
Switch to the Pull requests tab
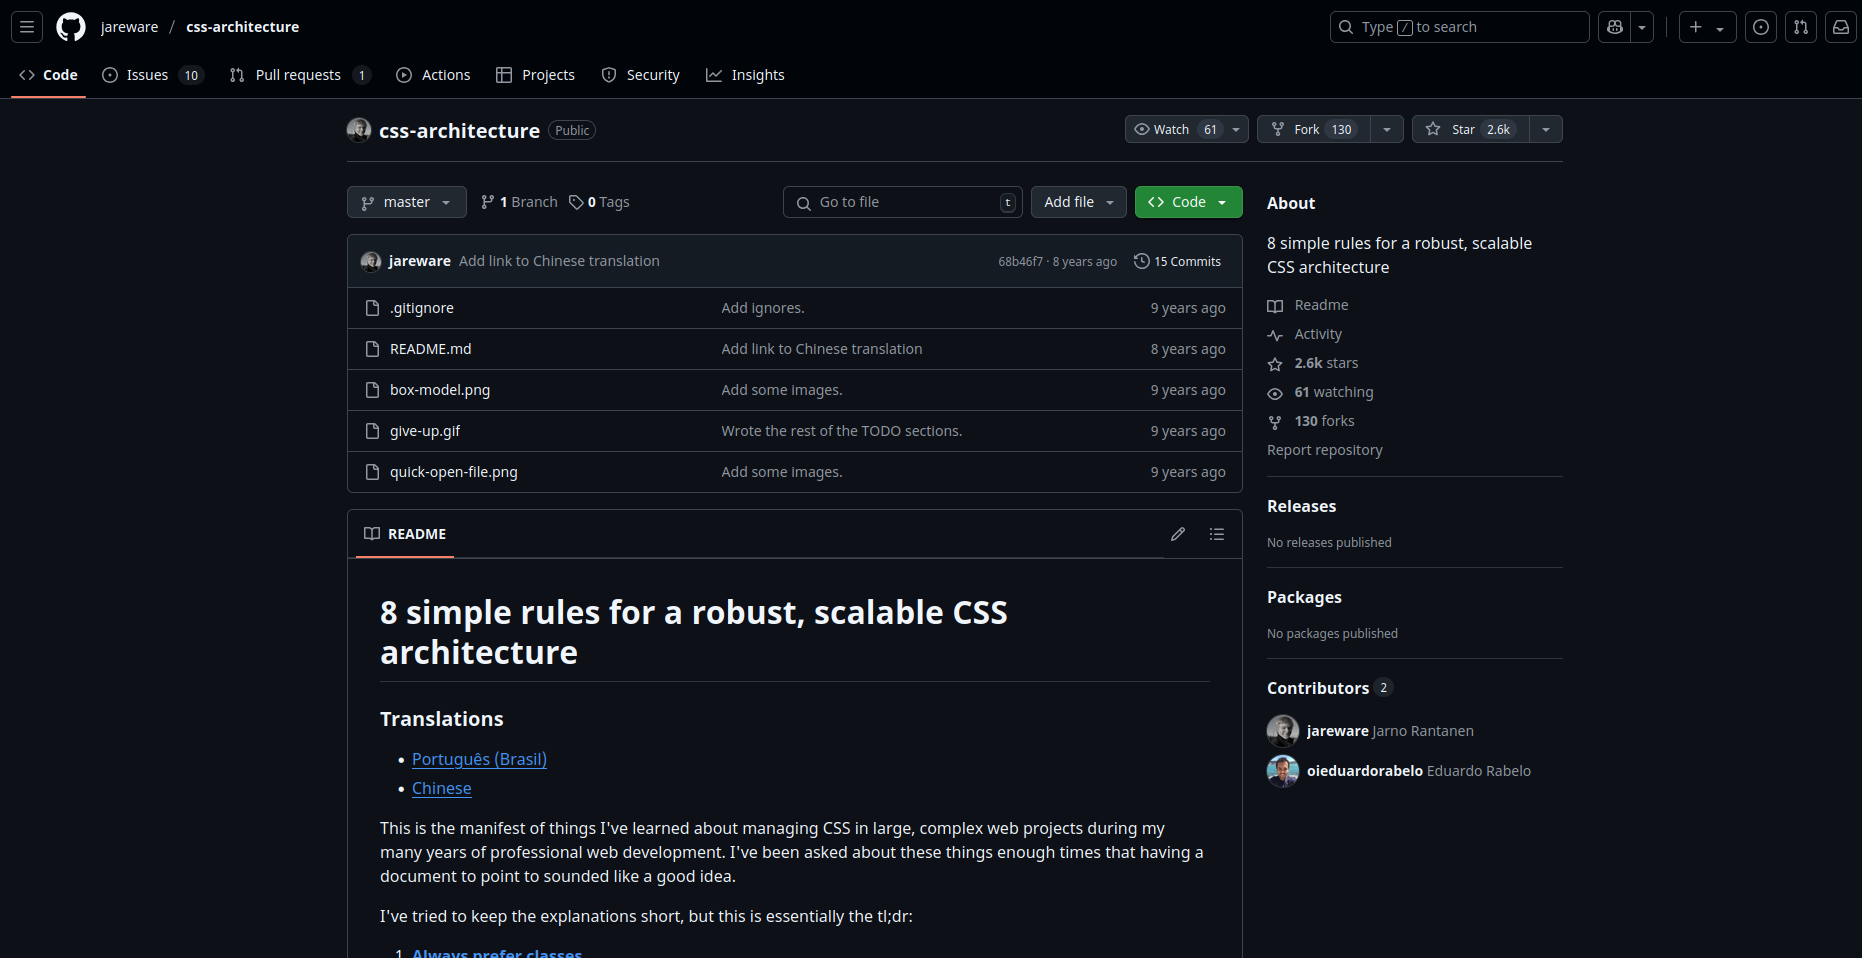pyautogui.click(x=298, y=74)
